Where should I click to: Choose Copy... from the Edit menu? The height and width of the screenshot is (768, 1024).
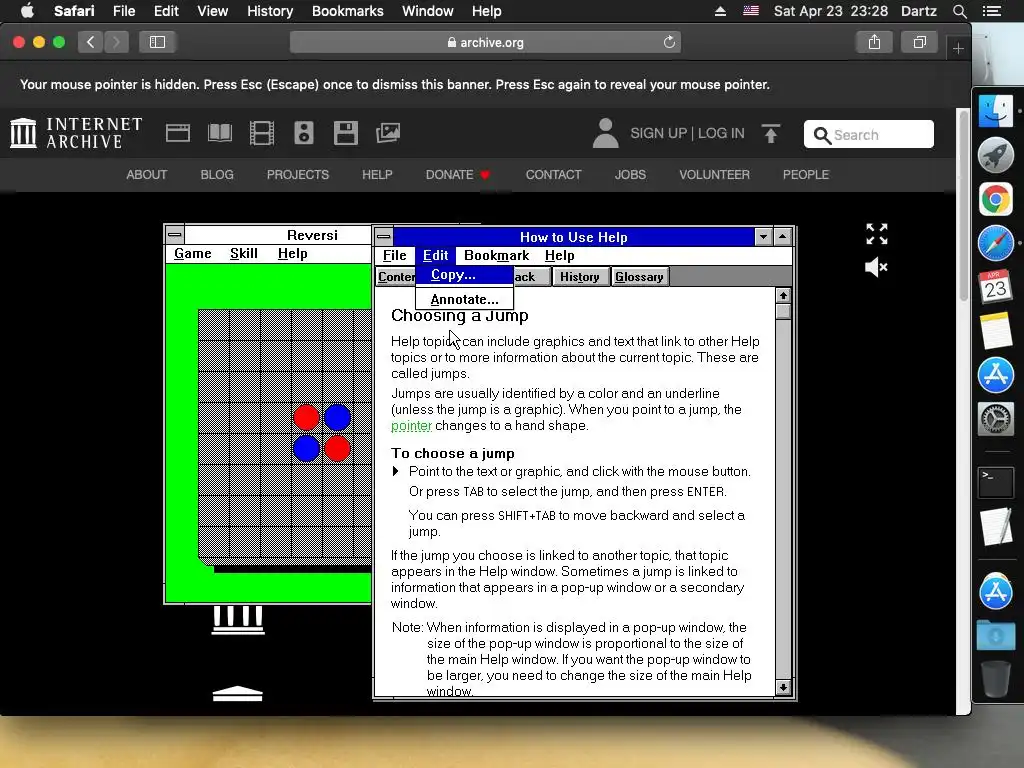(x=464, y=275)
